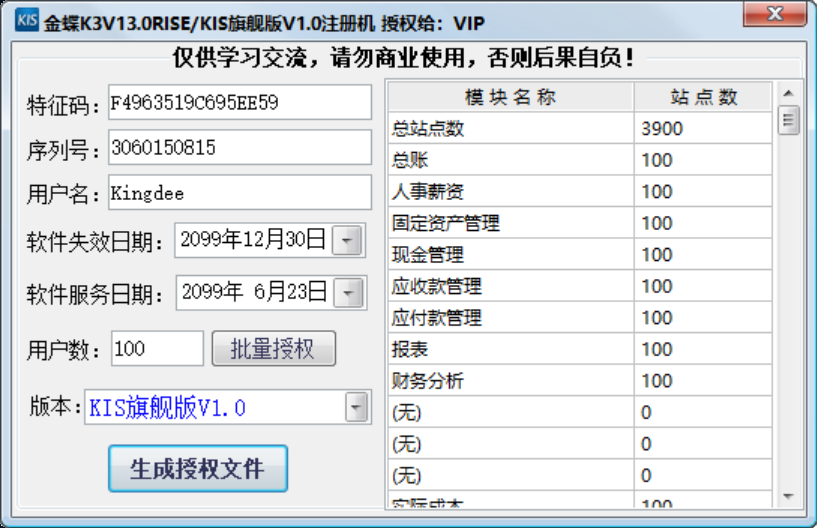Select the 应收款管理 module row
The height and width of the screenshot is (528, 817).
coord(579,286)
